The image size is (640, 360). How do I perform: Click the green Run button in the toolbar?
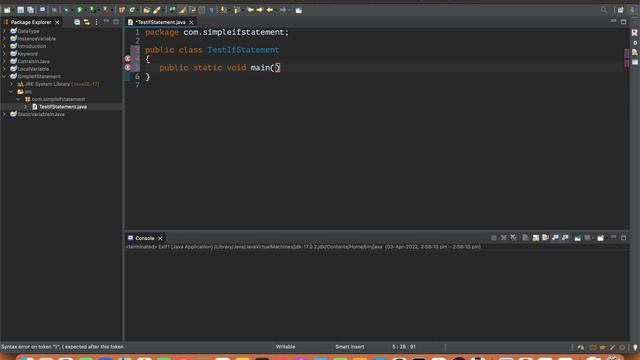point(80,10)
